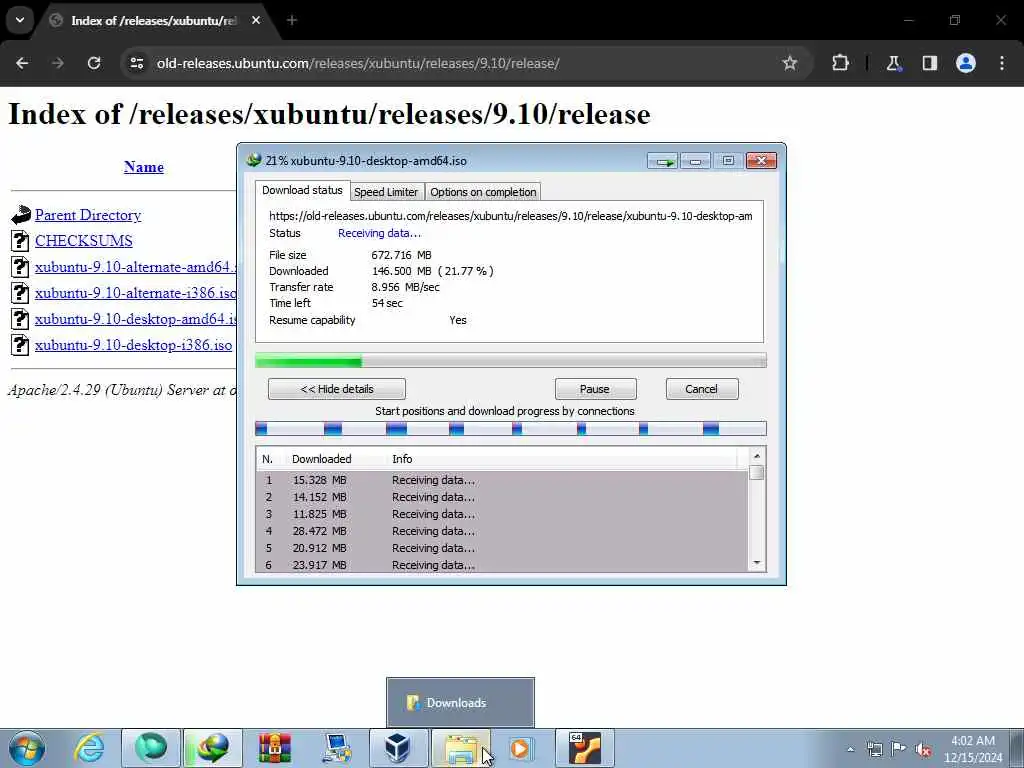Show hidden tray icons arrow
Screen dimensions: 1024x768
tap(850, 750)
